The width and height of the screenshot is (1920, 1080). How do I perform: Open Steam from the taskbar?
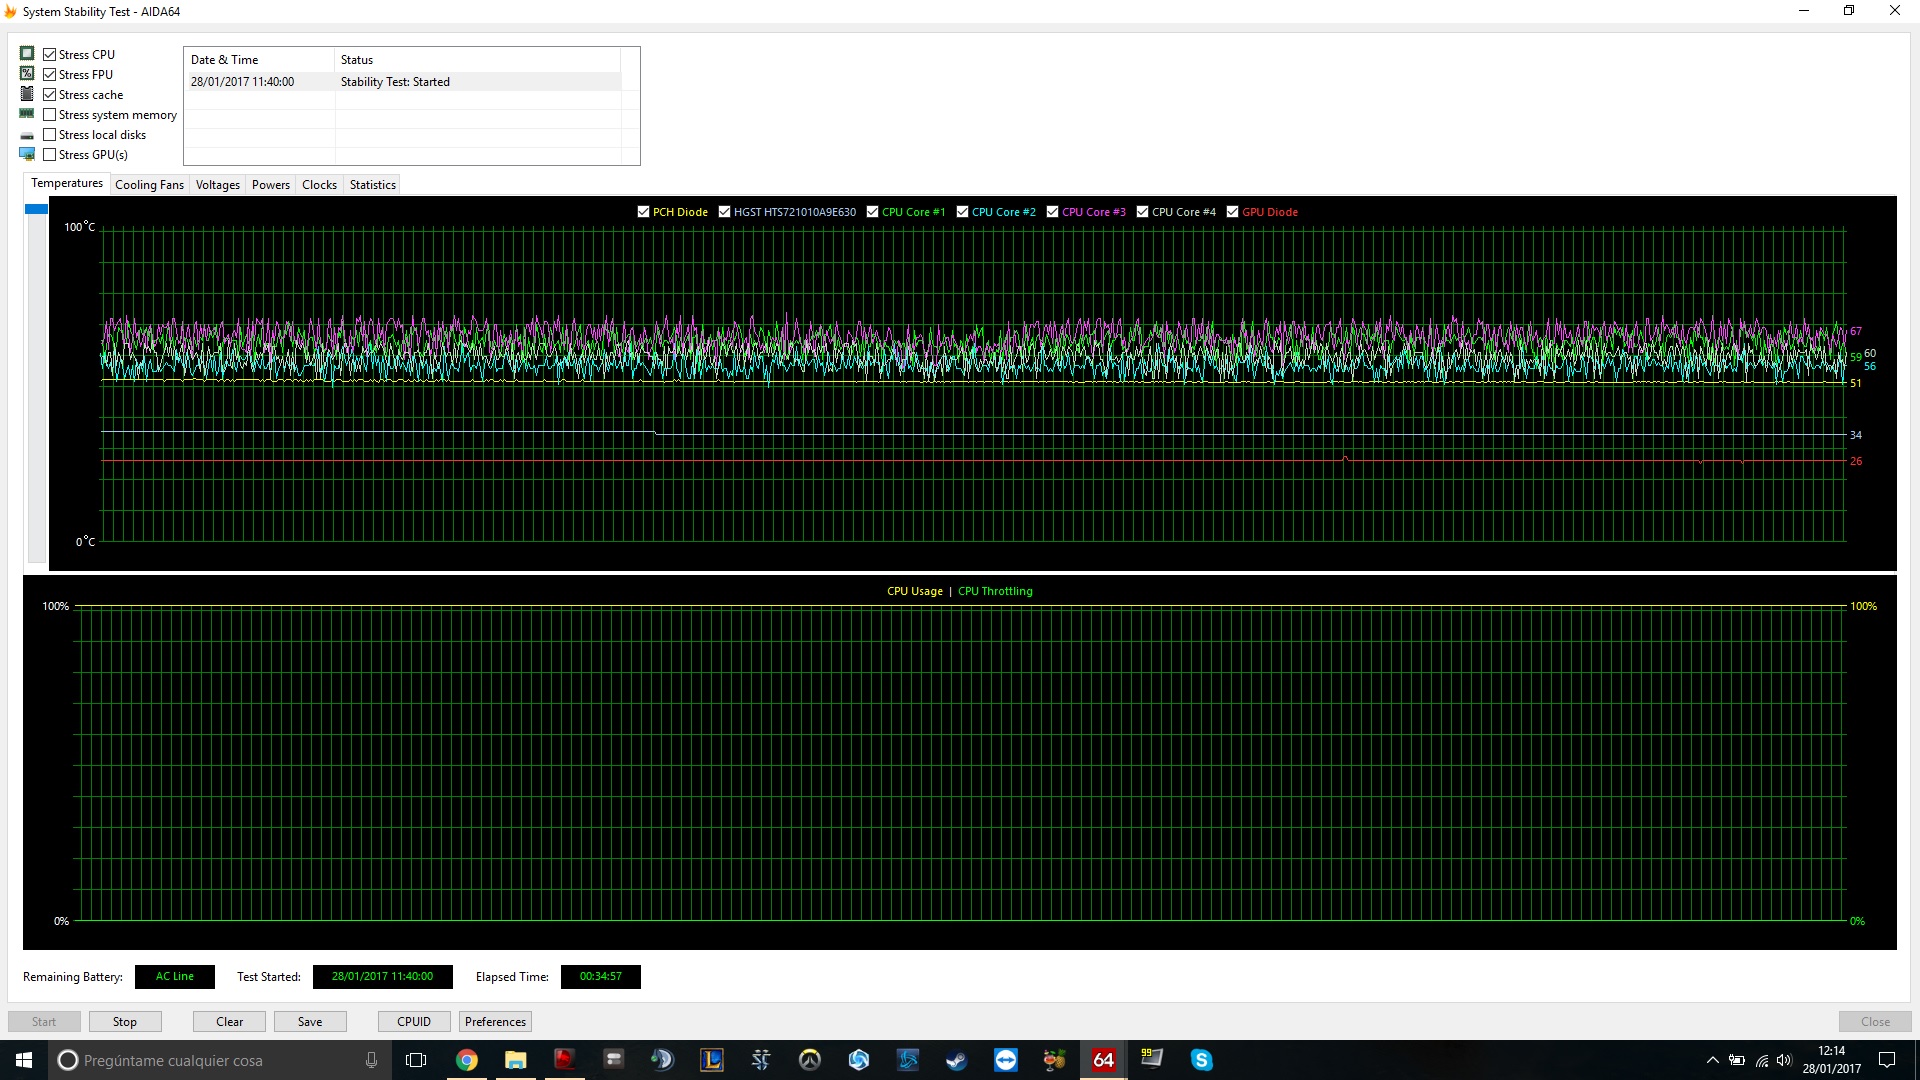[x=956, y=1060]
